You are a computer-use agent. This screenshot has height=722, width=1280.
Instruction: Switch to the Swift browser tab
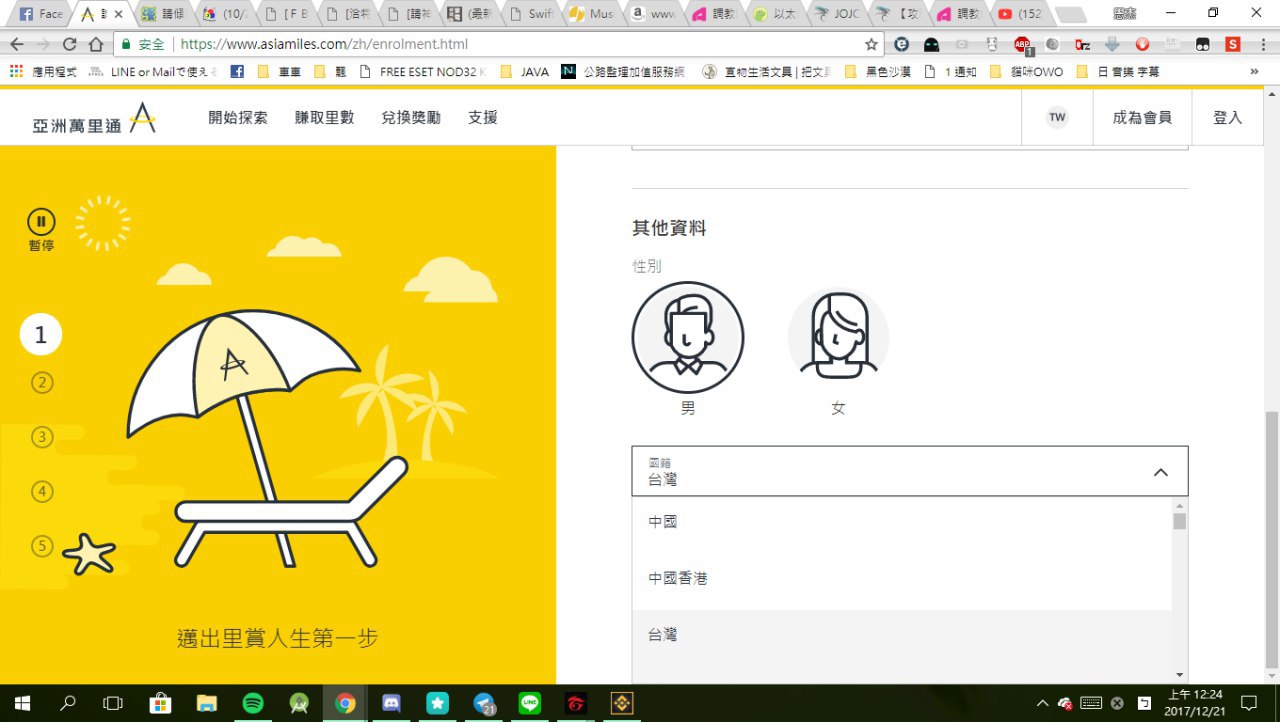(x=532, y=14)
